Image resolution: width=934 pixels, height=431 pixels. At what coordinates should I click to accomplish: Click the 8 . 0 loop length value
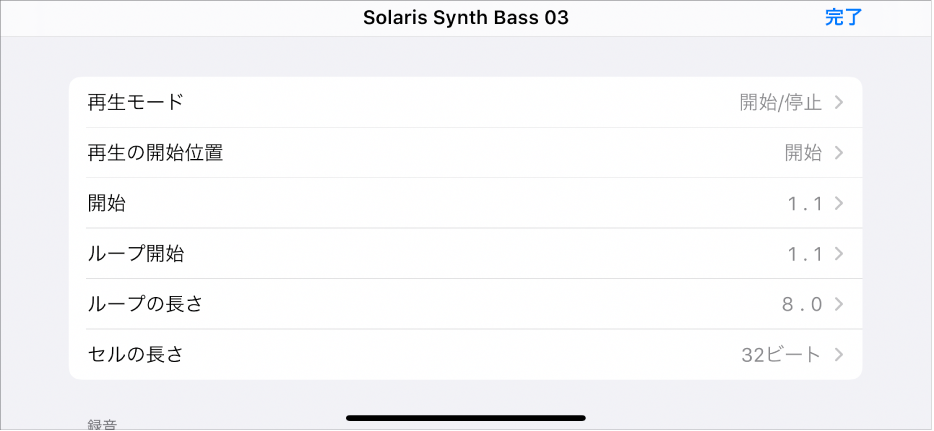[802, 304]
